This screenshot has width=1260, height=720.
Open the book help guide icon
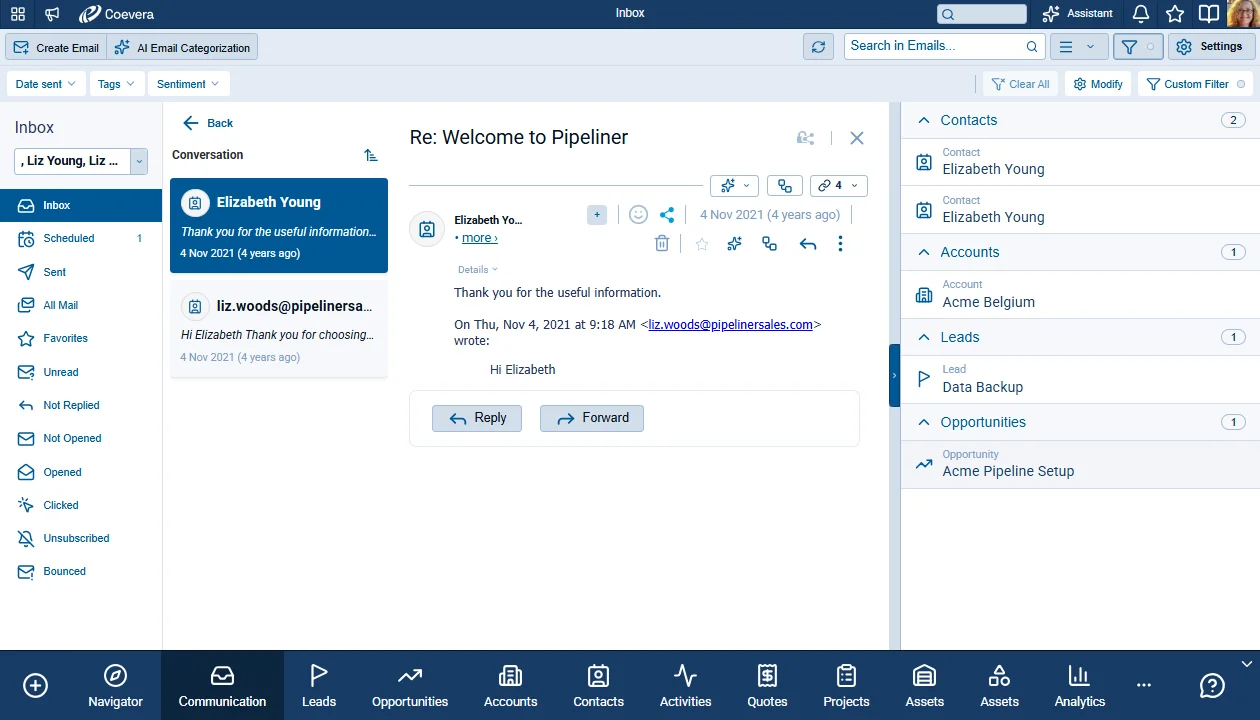click(1209, 14)
